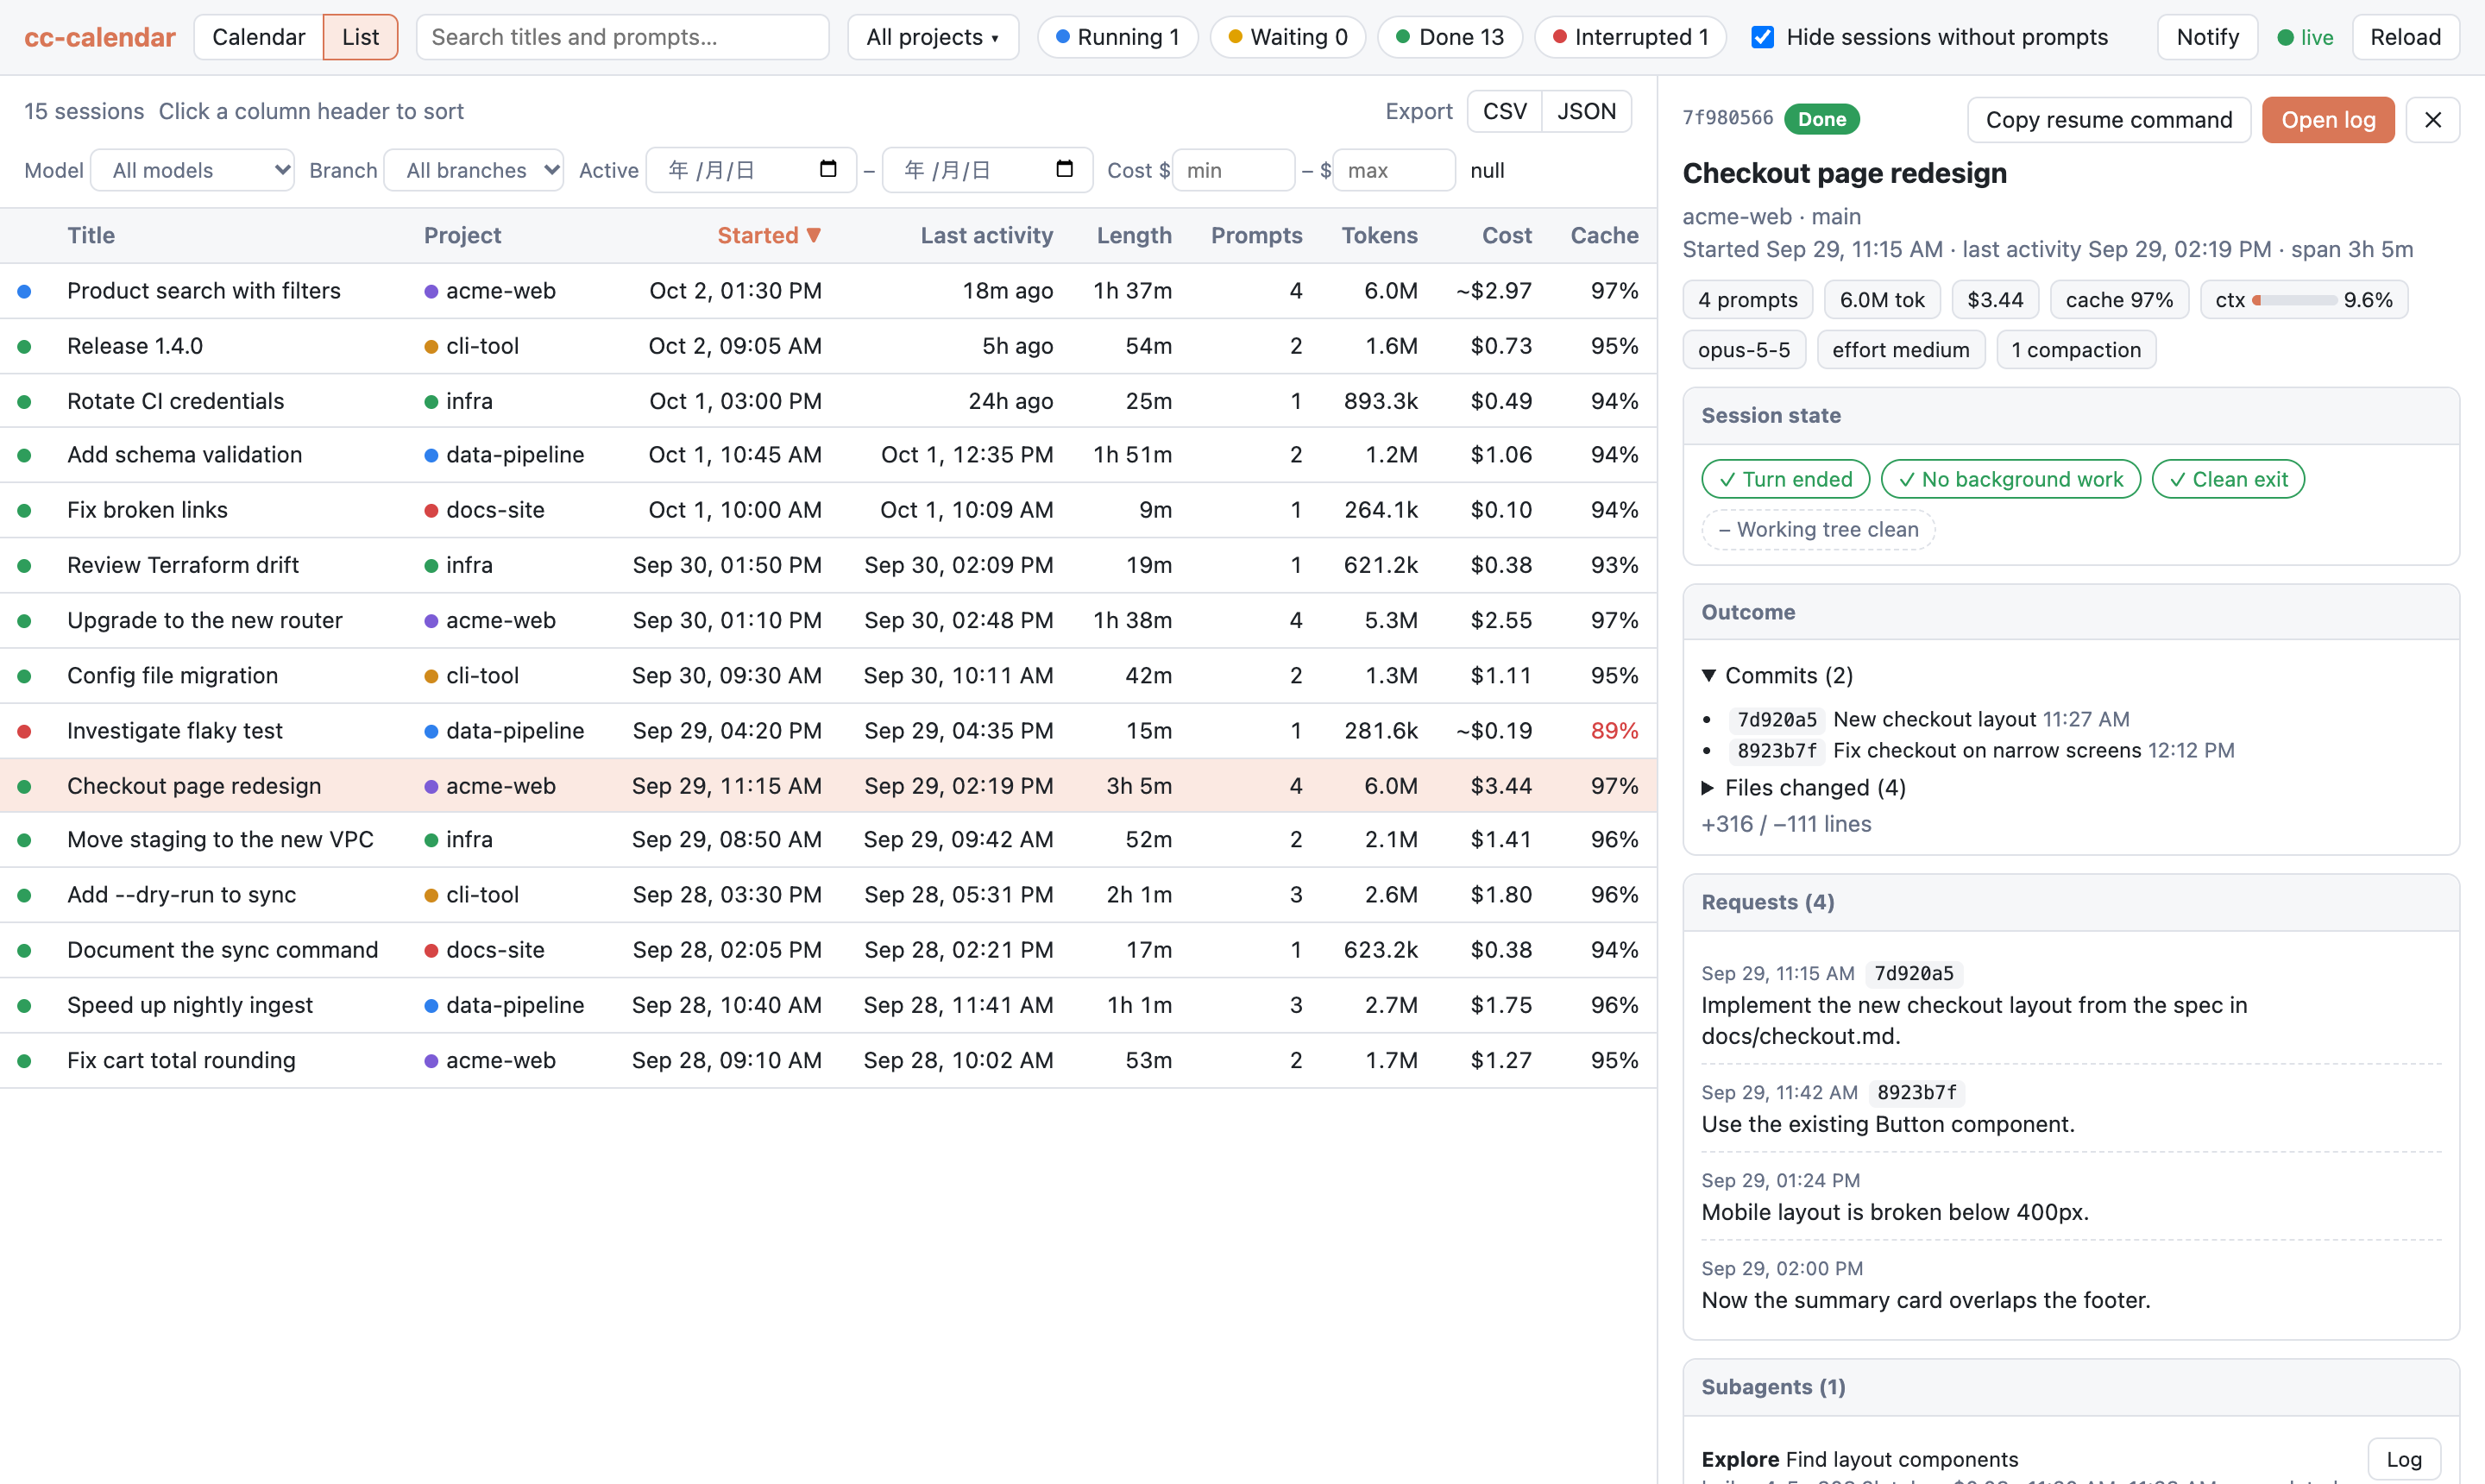Export sessions as JSON
The image size is (2485, 1484).
[x=1586, y=111]
